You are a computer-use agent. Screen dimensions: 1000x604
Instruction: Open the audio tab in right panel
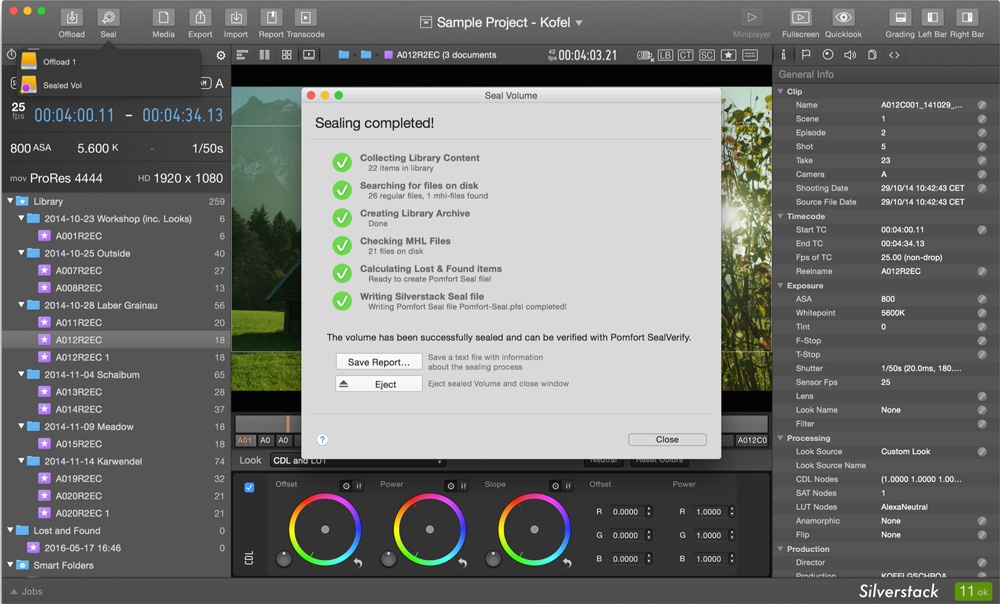(x=850, y=55)
